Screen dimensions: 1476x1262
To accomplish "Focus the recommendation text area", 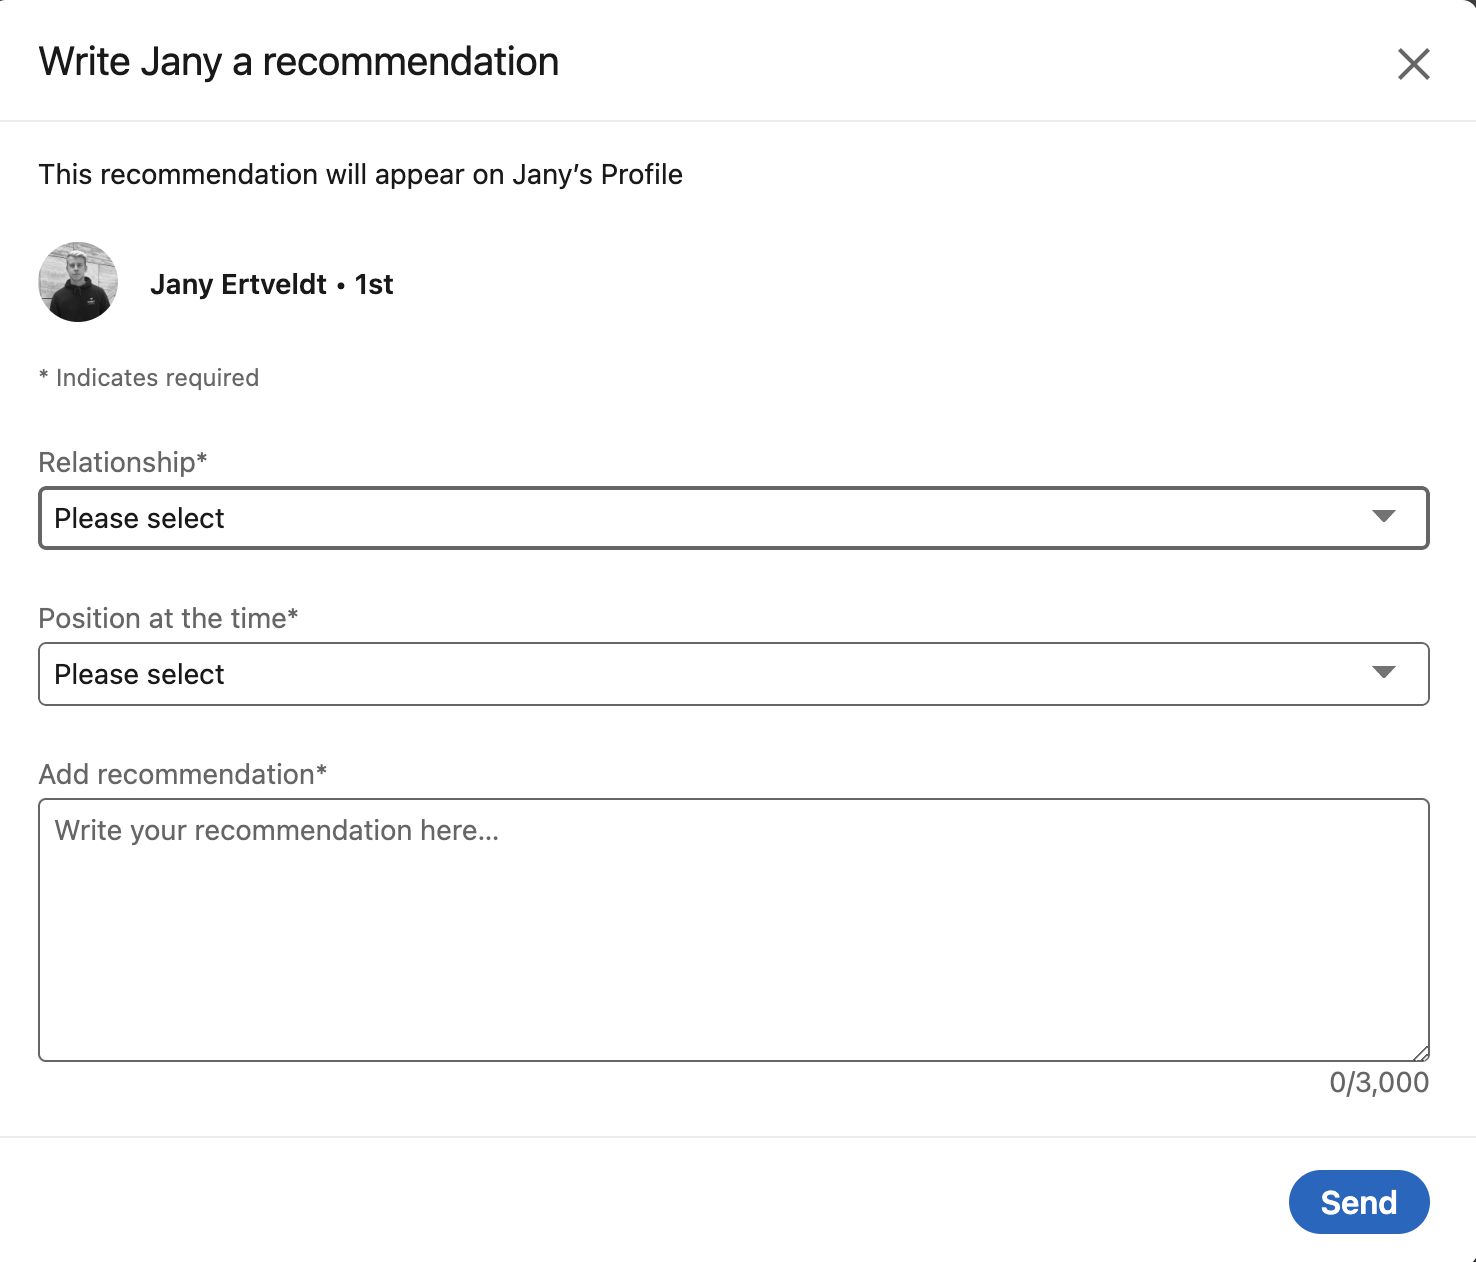I will [734, 930].
